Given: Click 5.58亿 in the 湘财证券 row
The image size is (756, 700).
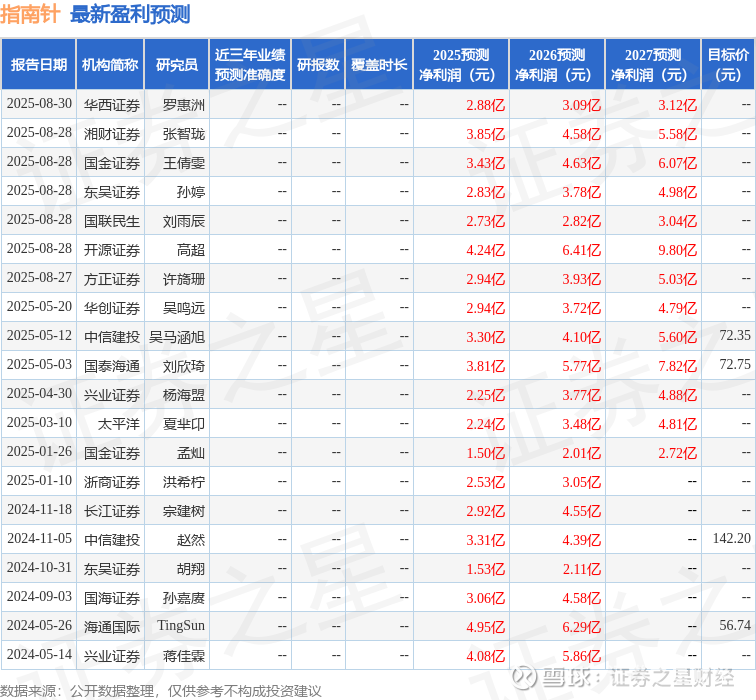Looking at the screenshot, I should (x=677, y=134).
